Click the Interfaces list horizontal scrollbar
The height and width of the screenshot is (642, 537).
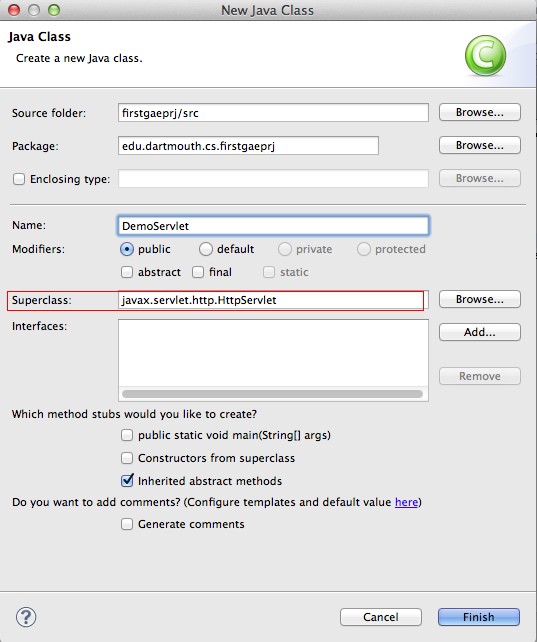[x=272, y=394]
